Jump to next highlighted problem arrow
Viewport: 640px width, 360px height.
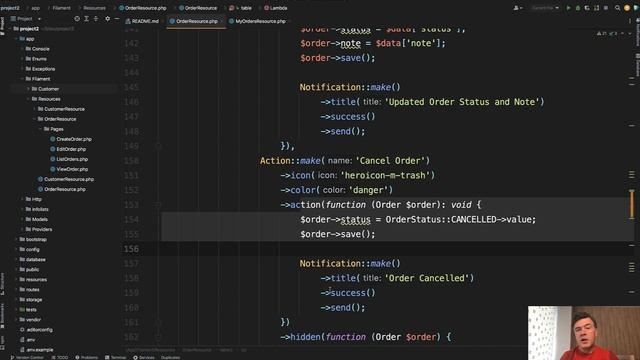(629, 33)
